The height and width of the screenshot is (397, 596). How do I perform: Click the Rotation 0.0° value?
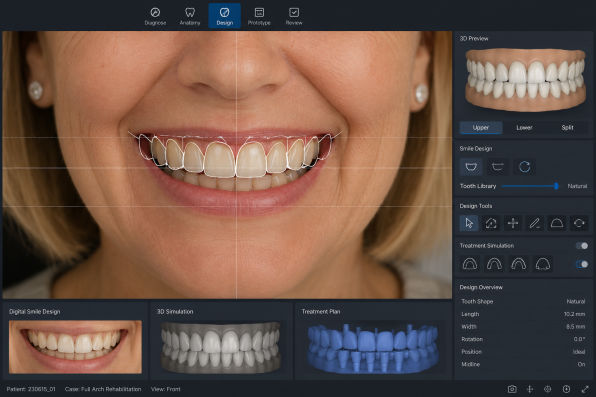tap(579, 339)
